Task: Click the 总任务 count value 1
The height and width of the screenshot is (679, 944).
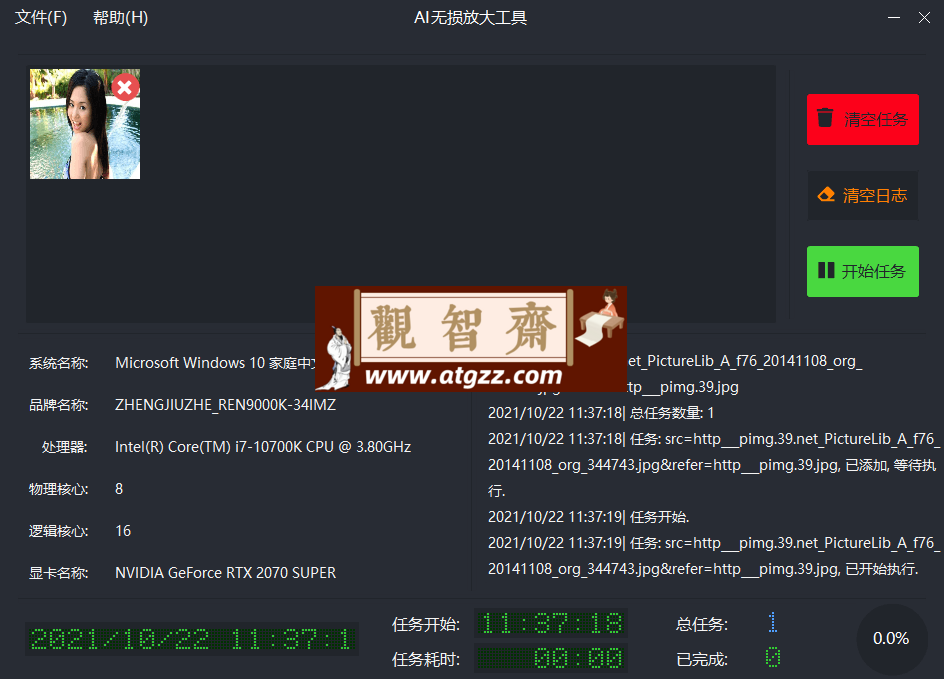Action: point(773,622)
